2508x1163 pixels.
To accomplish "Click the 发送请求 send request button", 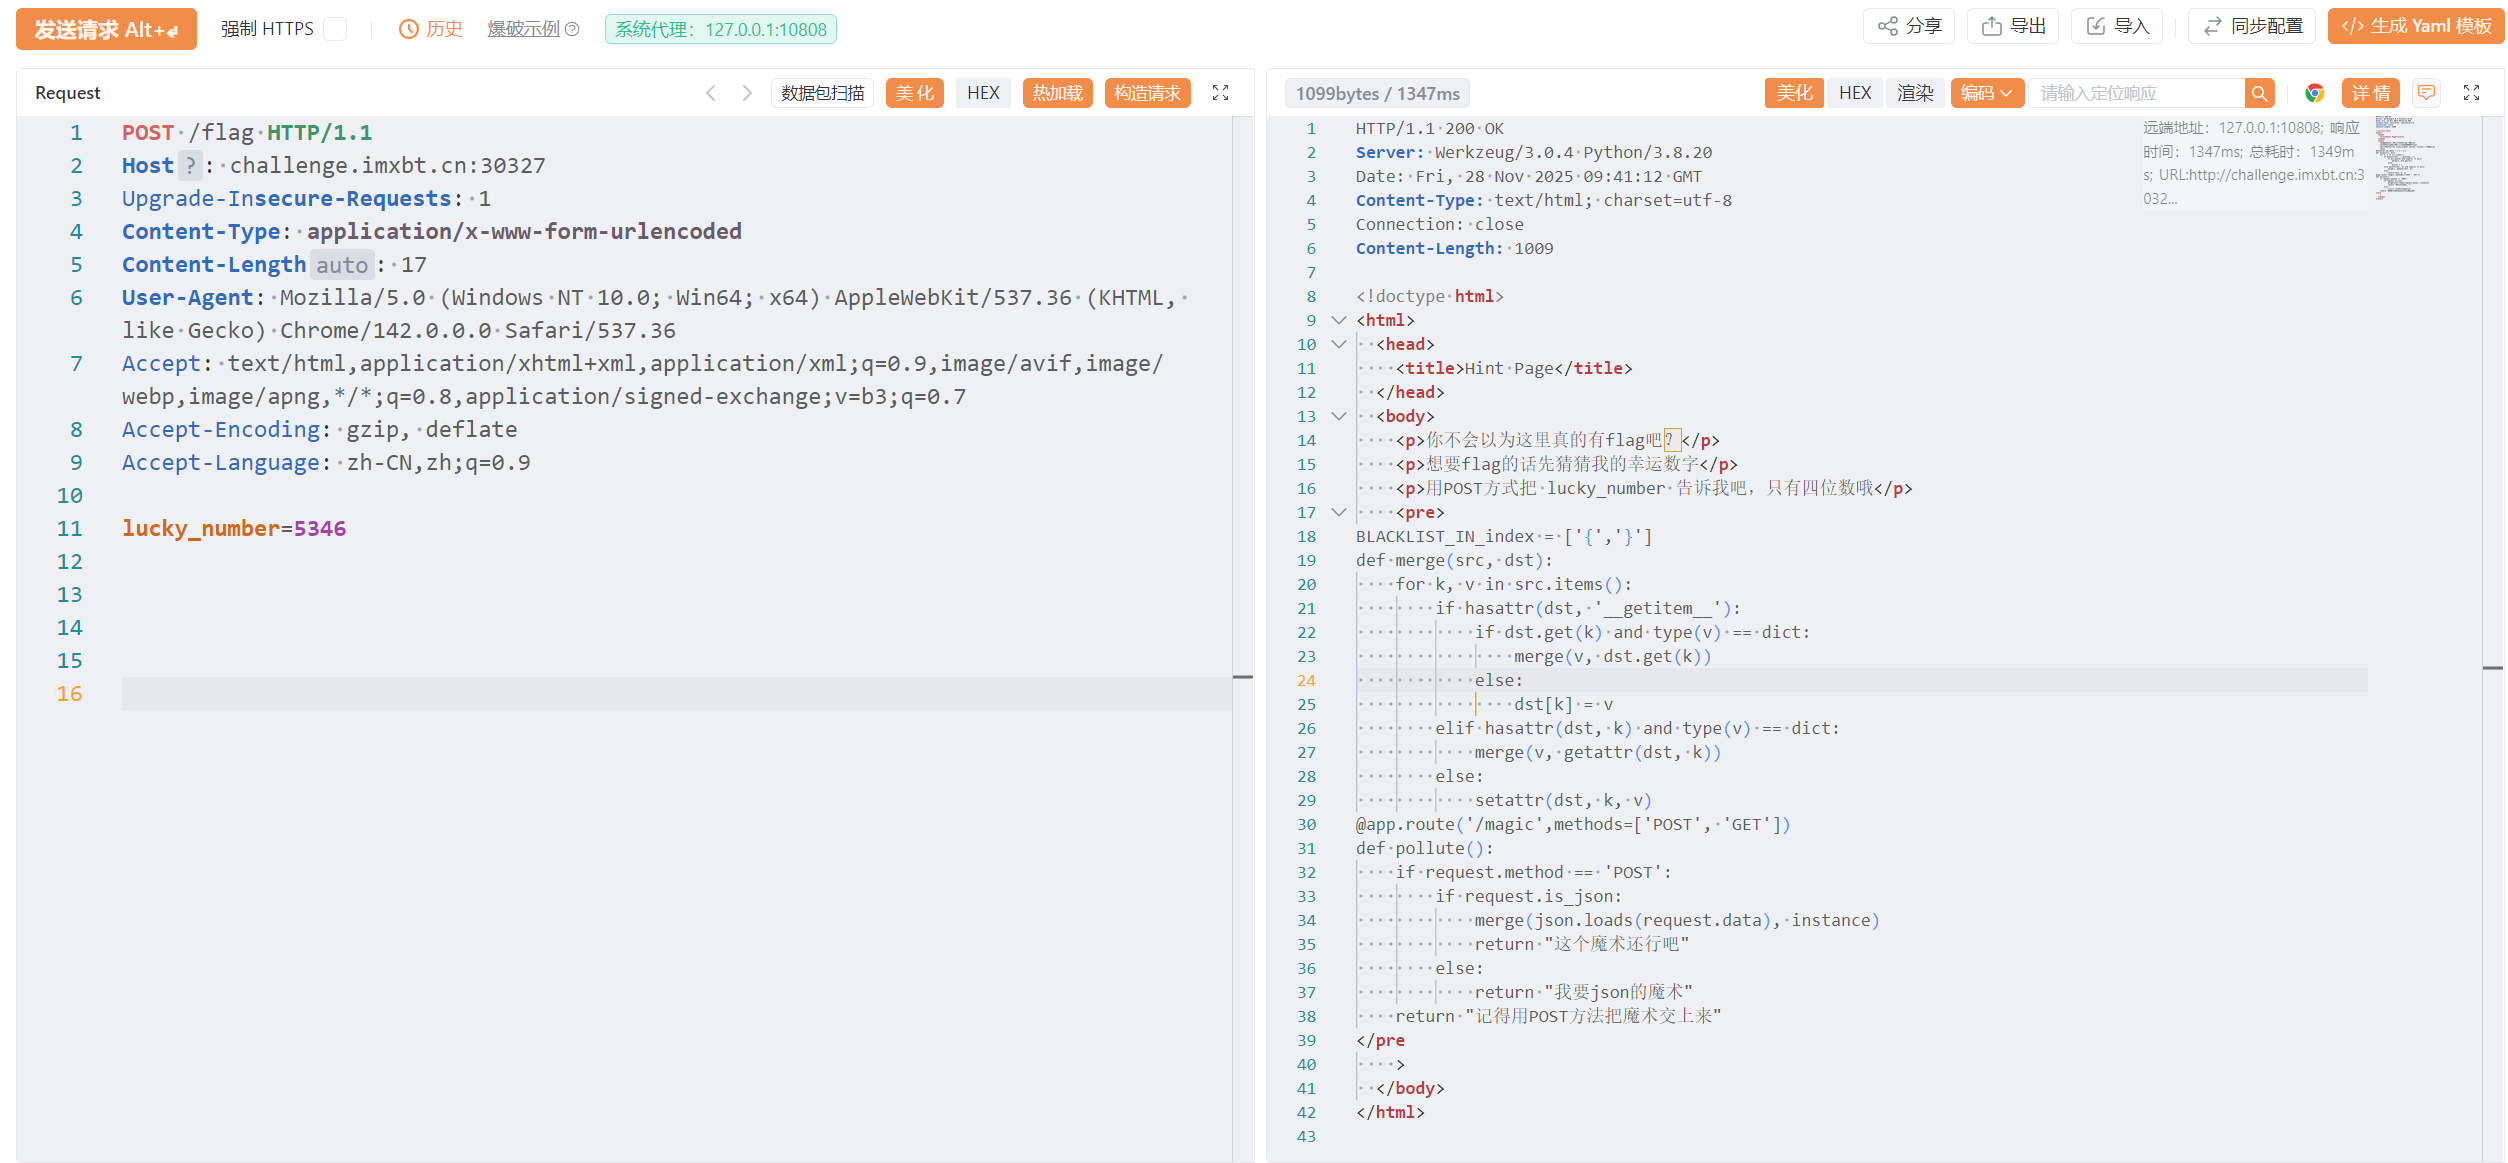I will (x=106, y=29).
